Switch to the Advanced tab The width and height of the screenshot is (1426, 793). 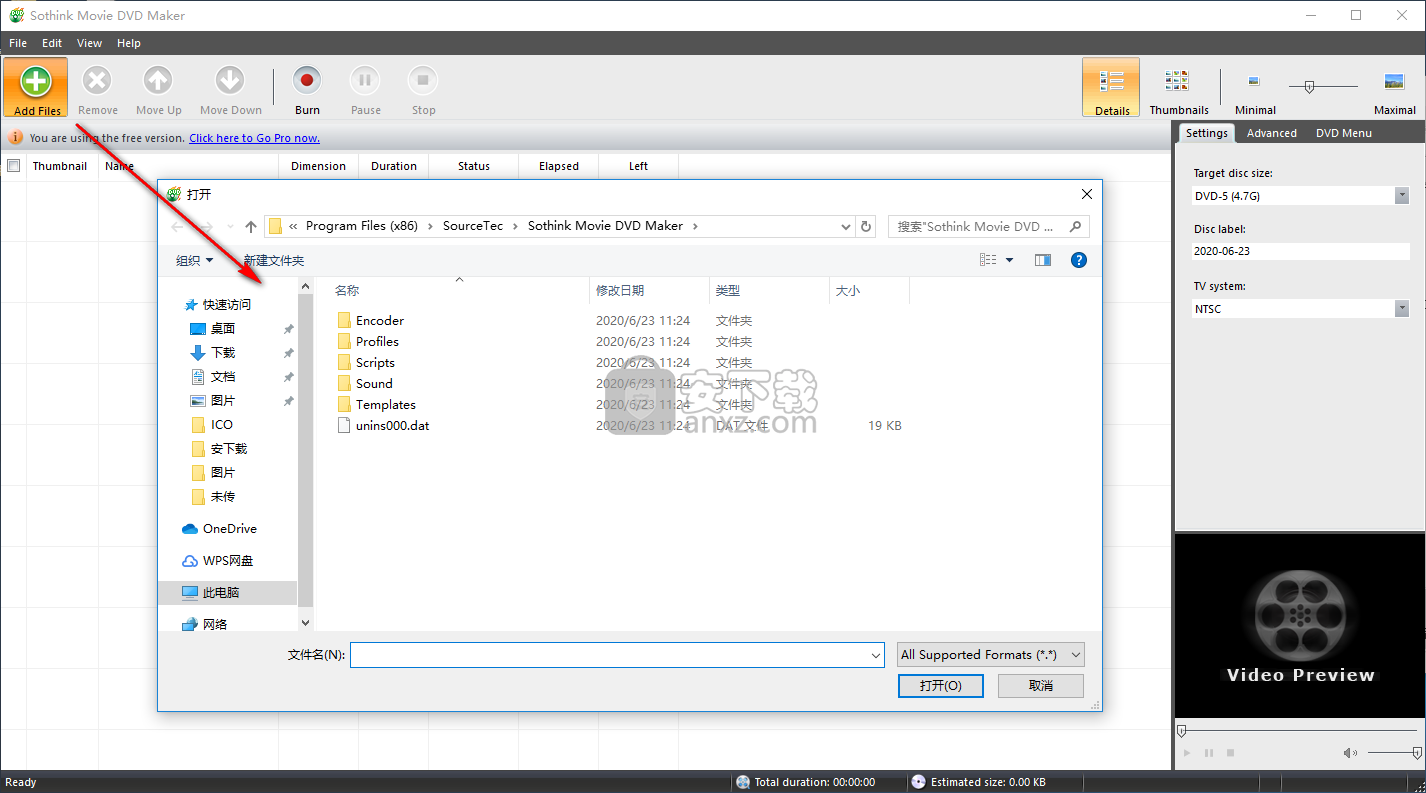pyautogui.click(x=1271, y=133)
